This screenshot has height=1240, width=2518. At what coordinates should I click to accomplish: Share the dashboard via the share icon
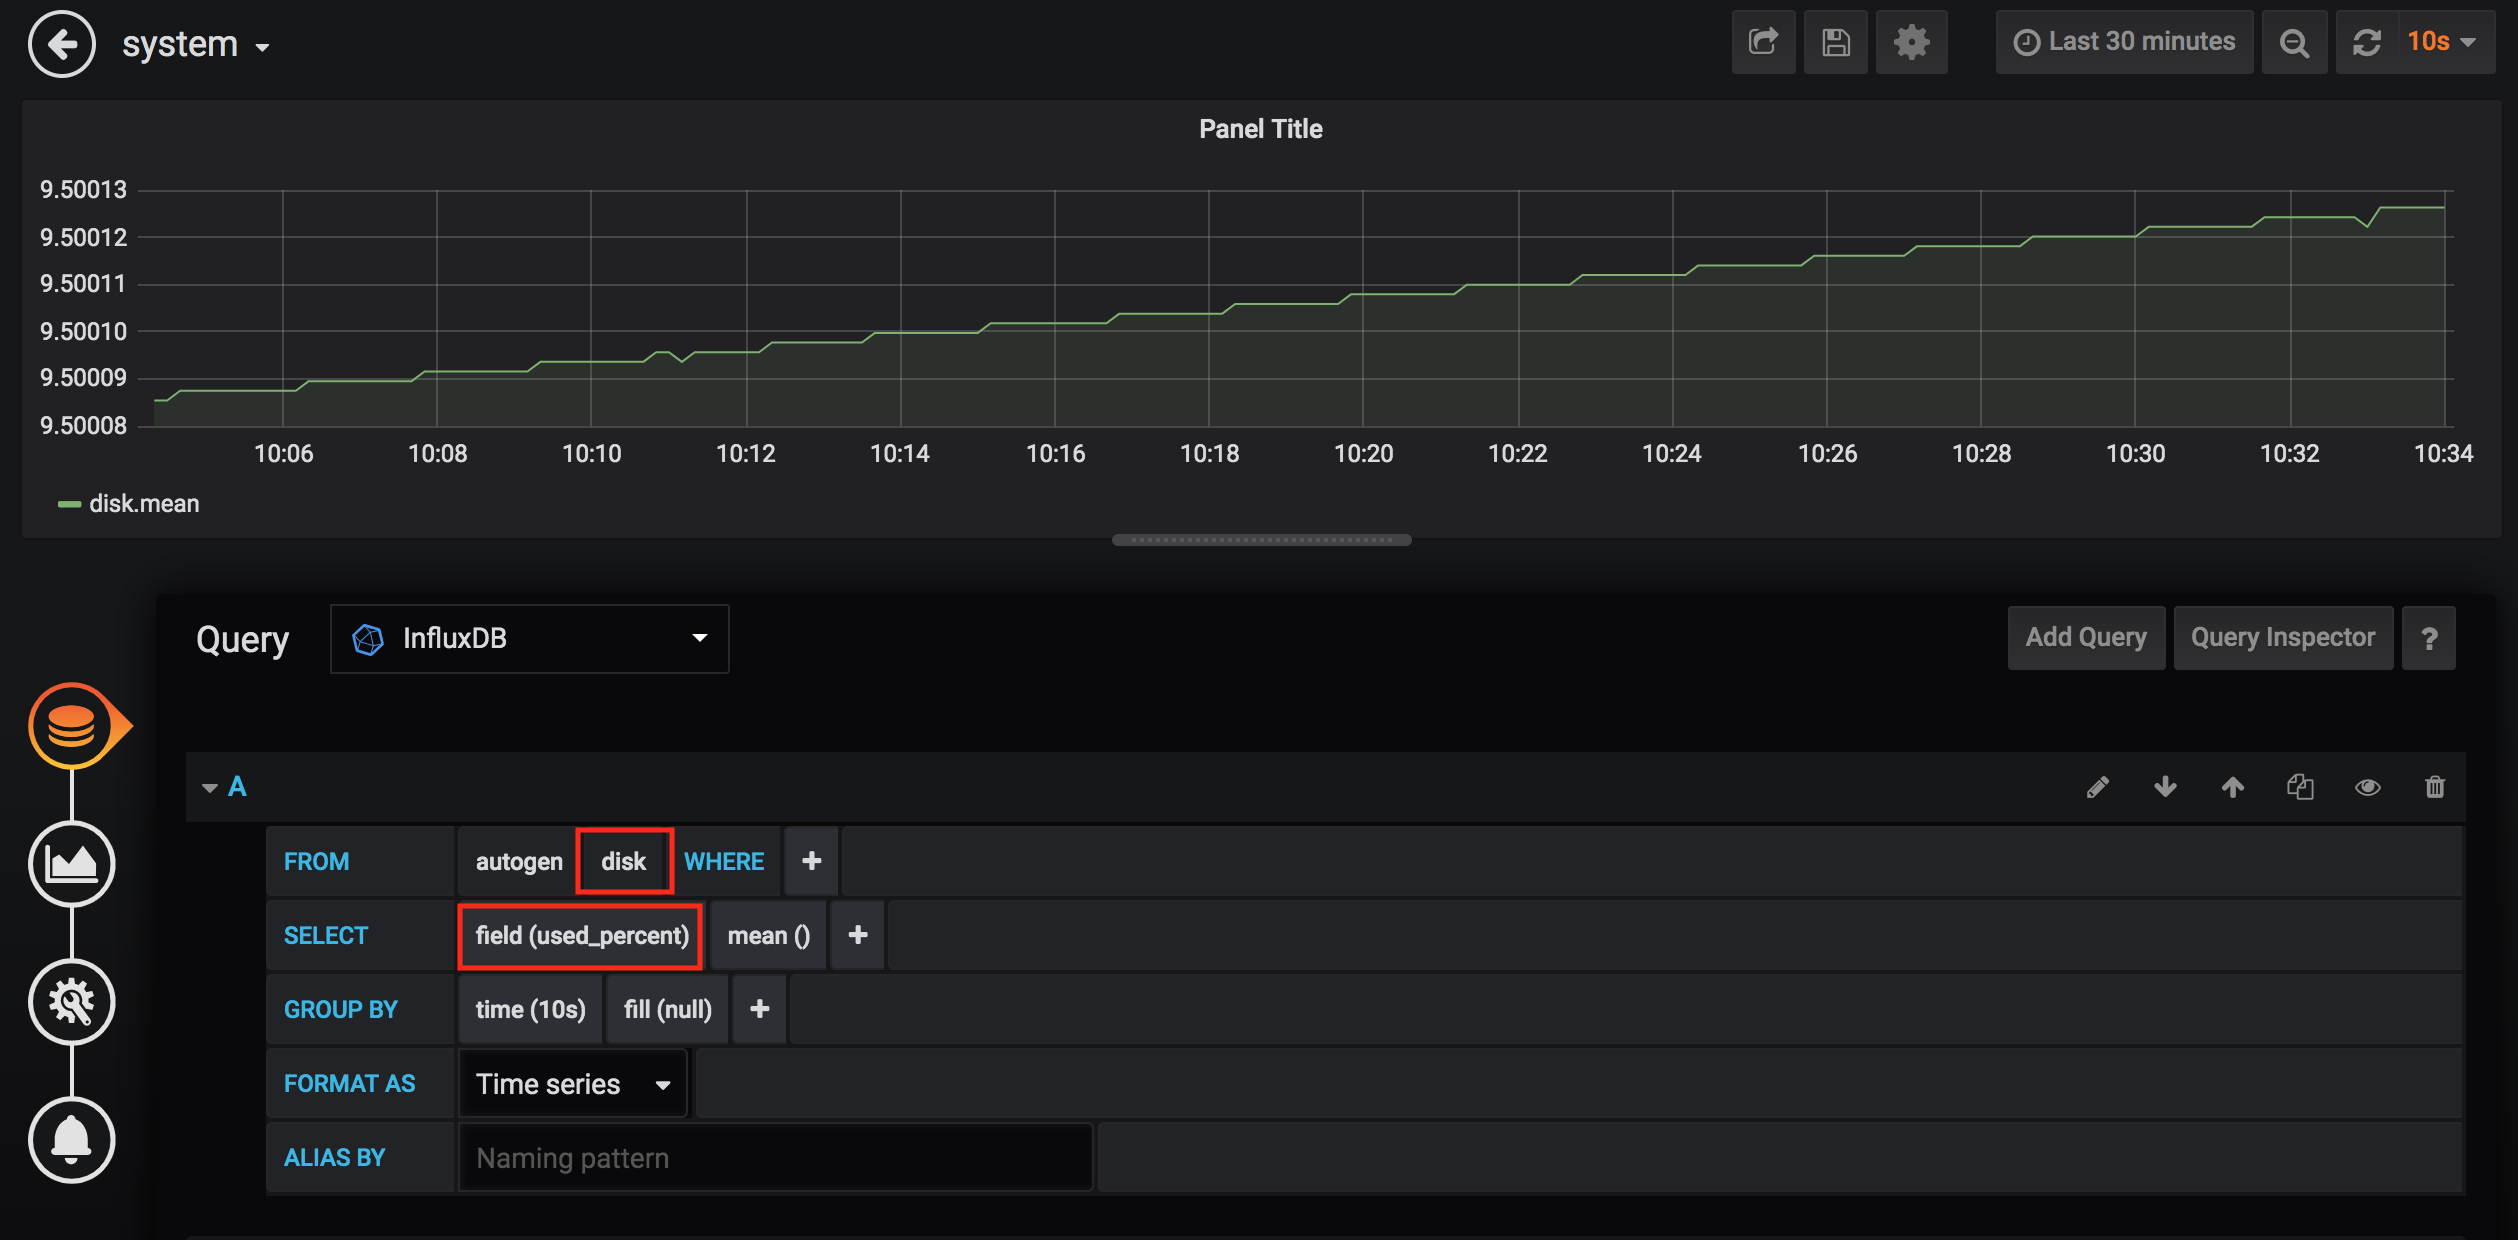click(1764, 42)
